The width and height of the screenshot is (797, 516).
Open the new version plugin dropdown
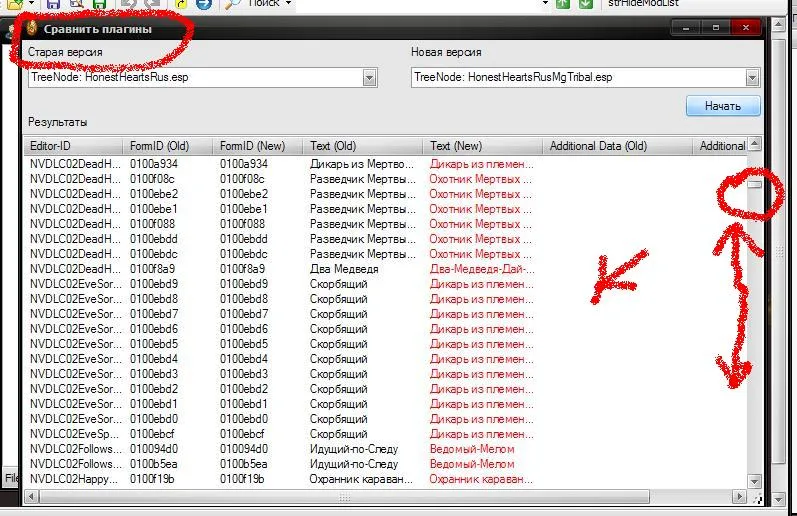tap(752, 78)
